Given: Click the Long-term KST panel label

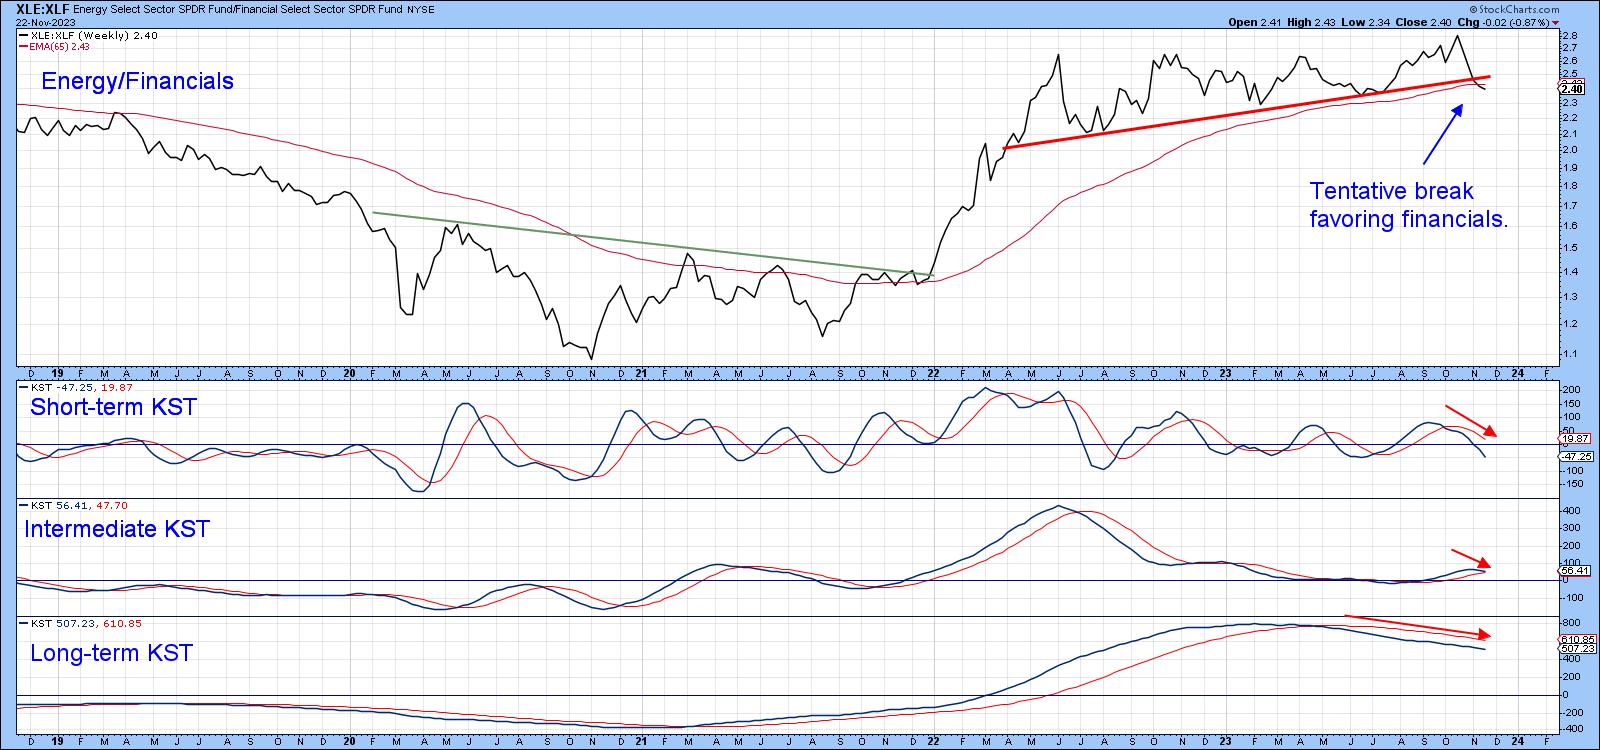Looking at the screenshot, I should pos(111,653).
